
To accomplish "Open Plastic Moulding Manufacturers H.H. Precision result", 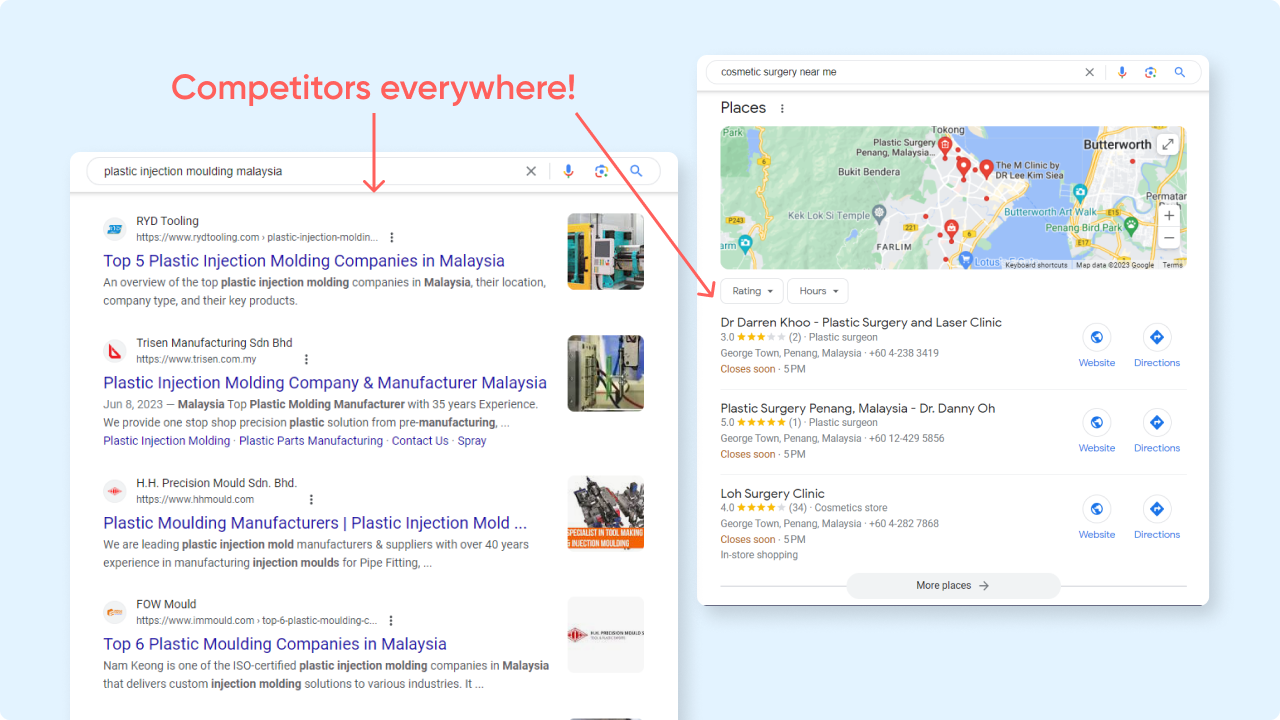I will [x=315, y=523].
